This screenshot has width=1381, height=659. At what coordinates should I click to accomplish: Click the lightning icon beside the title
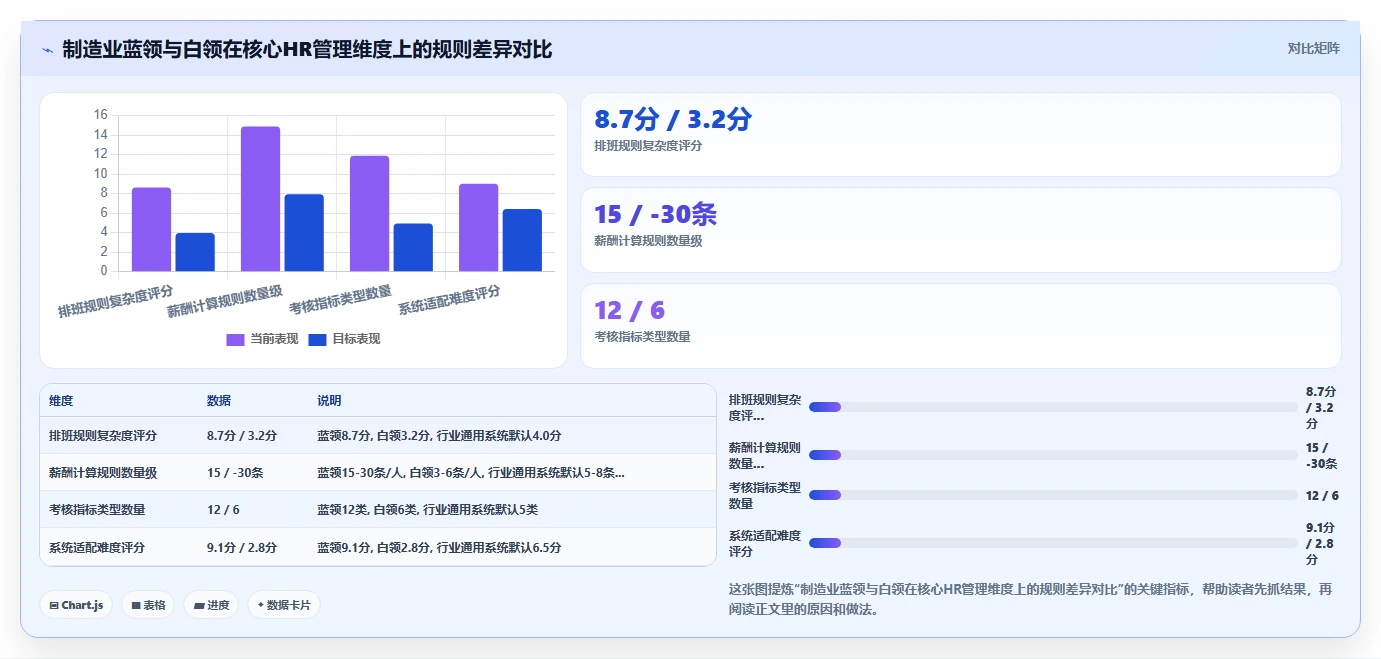point(48,50)
